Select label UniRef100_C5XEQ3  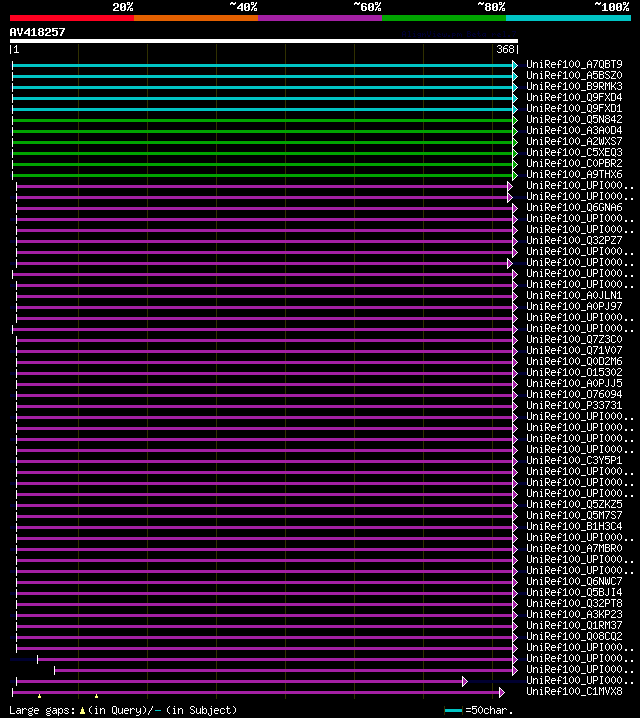574,152
